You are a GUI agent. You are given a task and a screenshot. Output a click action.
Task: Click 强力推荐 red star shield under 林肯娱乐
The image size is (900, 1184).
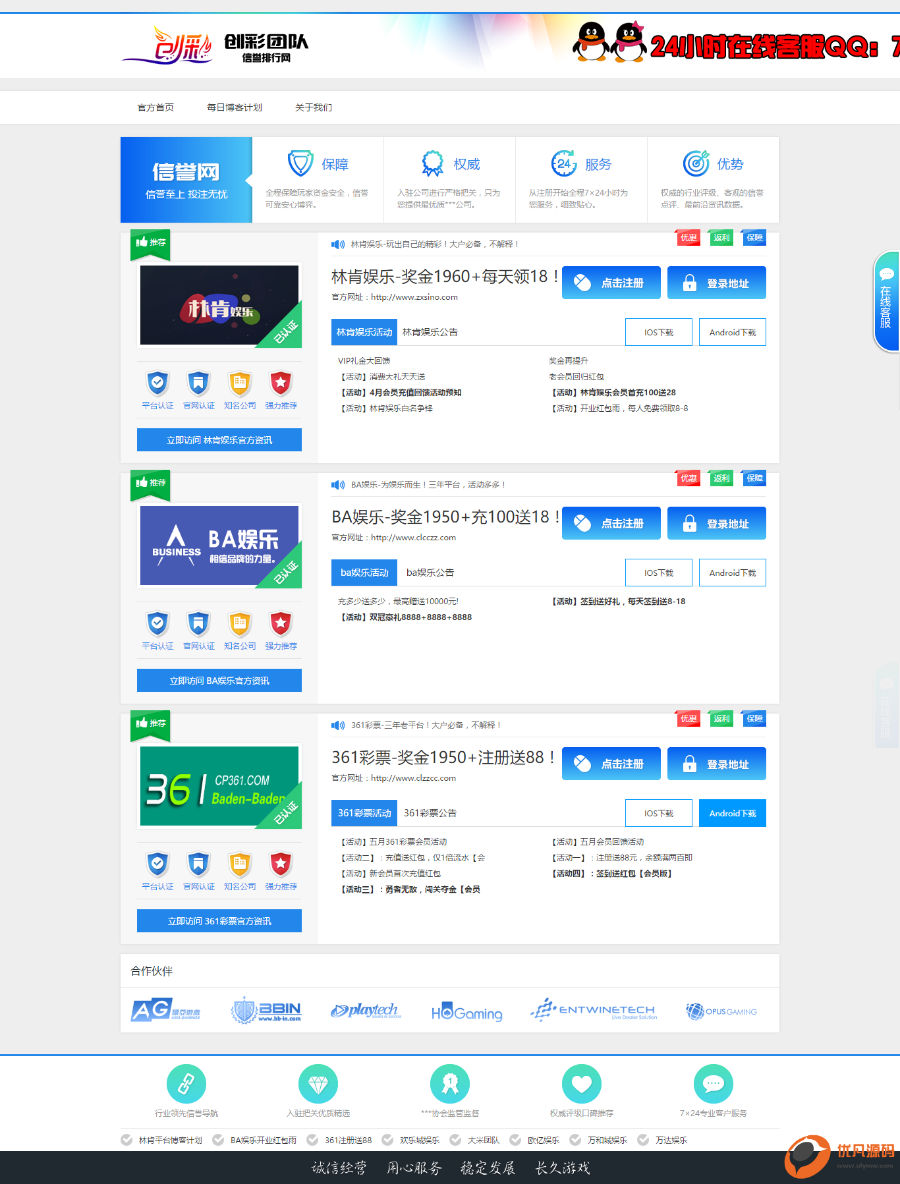(281, 383)
